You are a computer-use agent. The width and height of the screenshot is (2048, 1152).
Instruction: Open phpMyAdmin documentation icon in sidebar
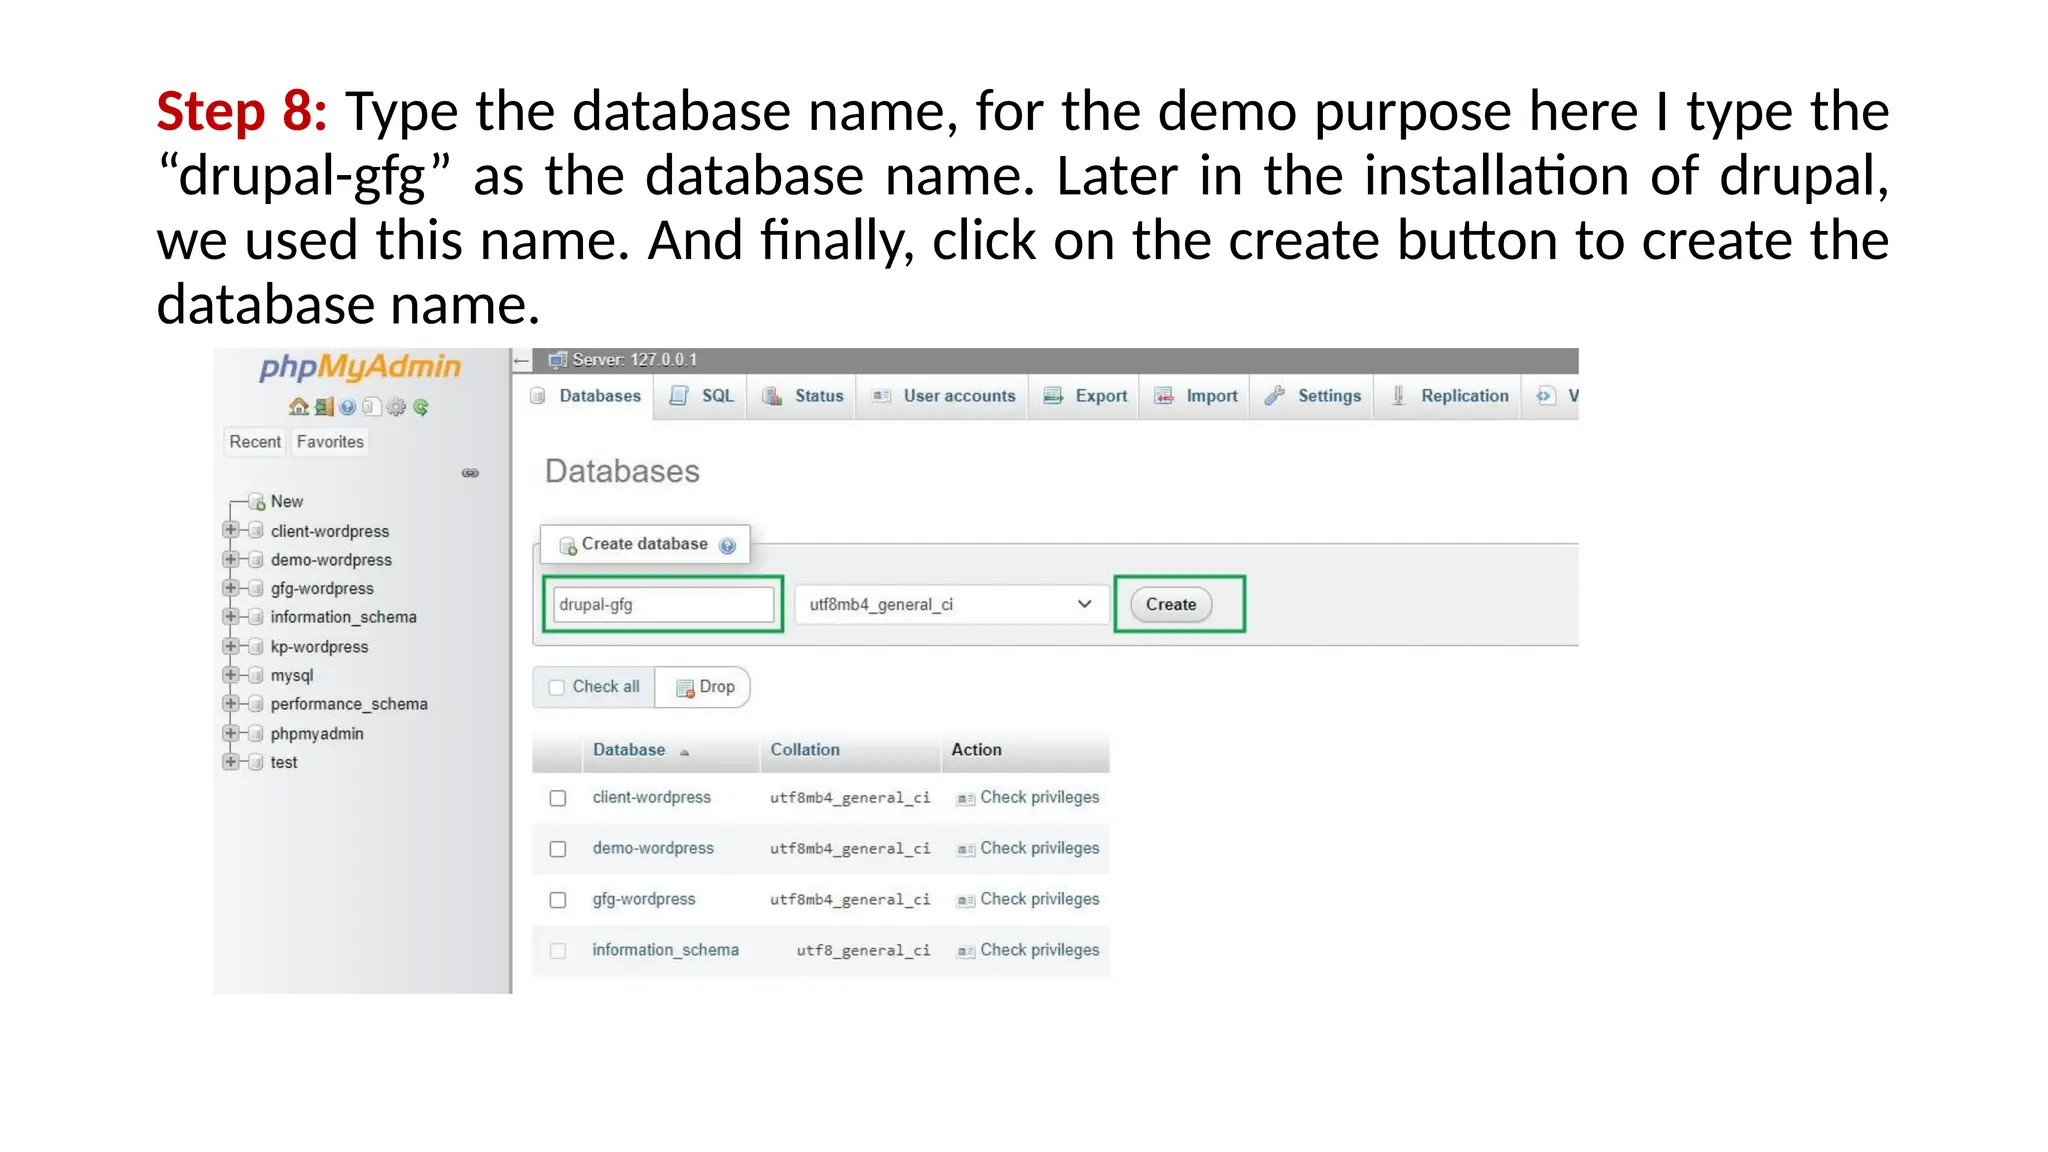click(x=347, y=407)
